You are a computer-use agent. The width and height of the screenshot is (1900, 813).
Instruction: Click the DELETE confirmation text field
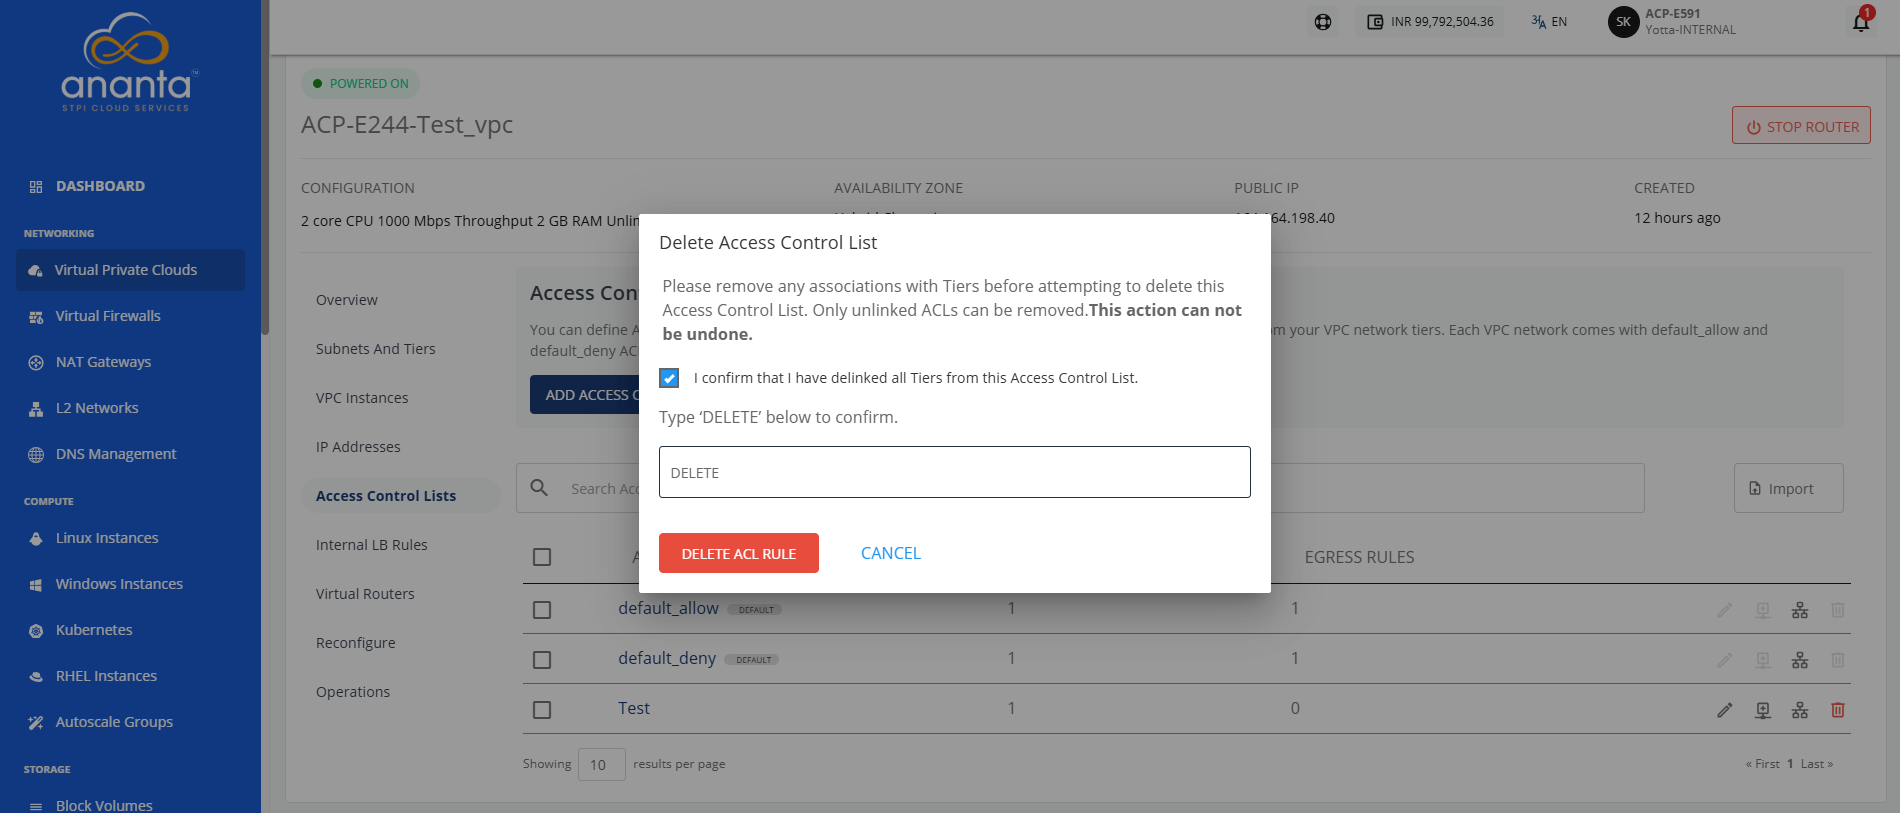tap(955, 472)
